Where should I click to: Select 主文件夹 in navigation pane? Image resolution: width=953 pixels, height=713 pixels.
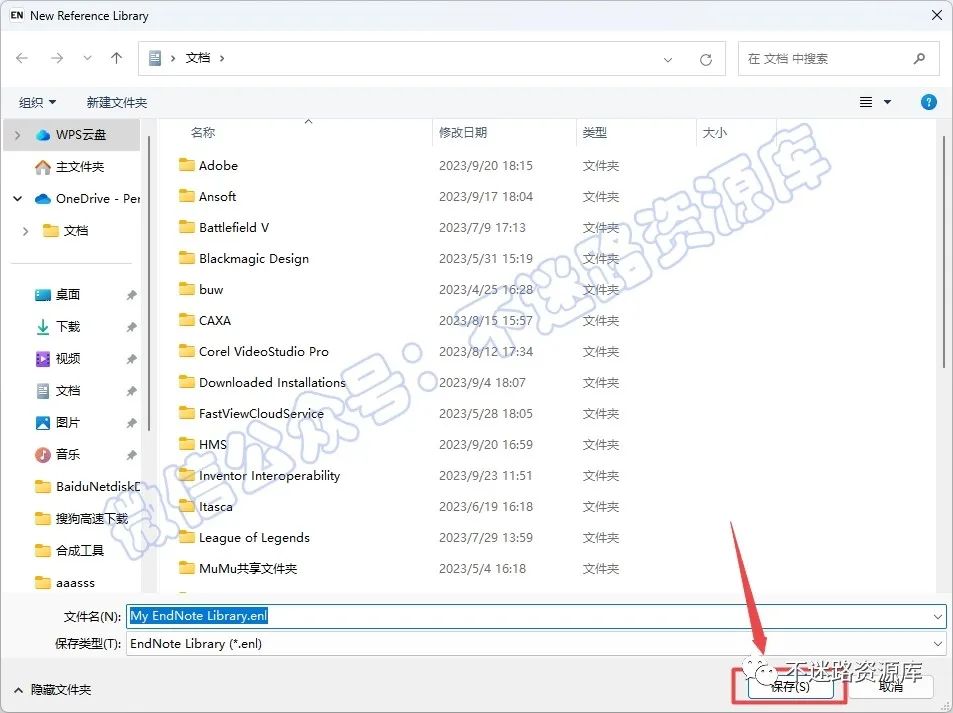80,167
